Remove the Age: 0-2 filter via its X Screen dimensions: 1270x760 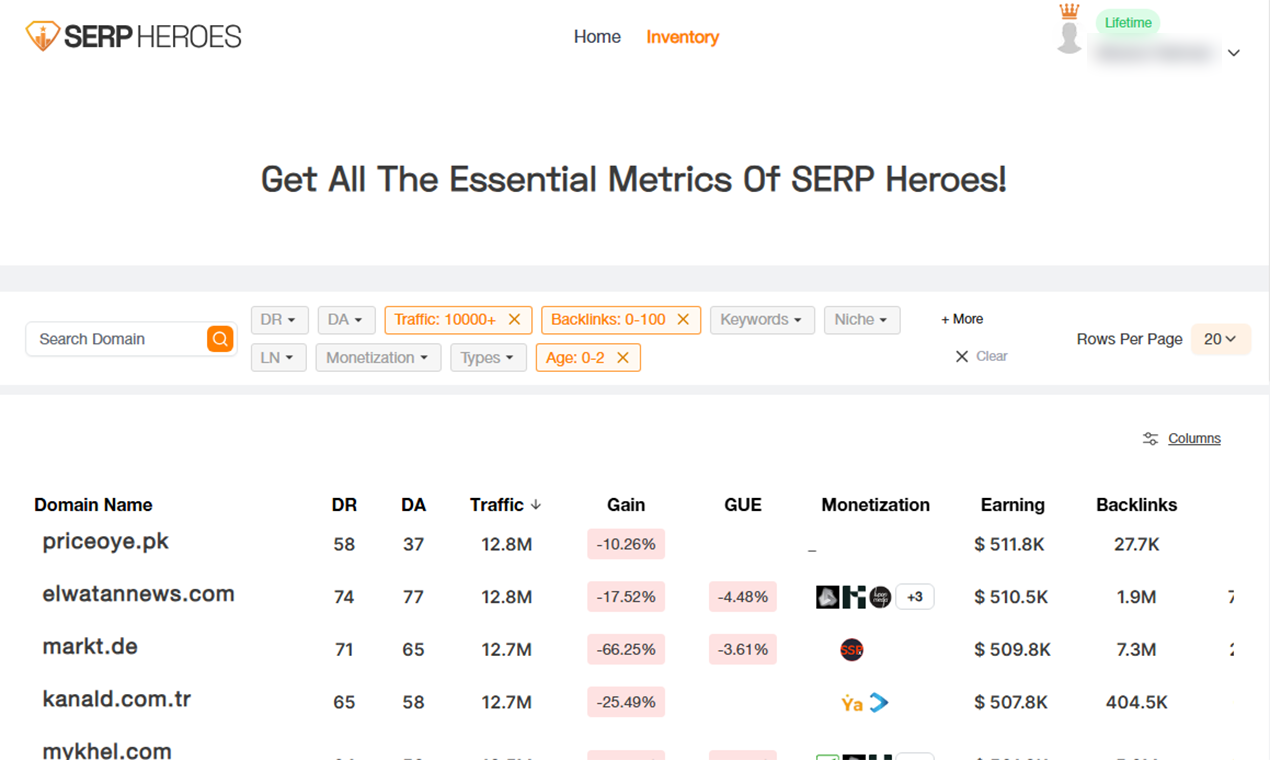point(623,358)
